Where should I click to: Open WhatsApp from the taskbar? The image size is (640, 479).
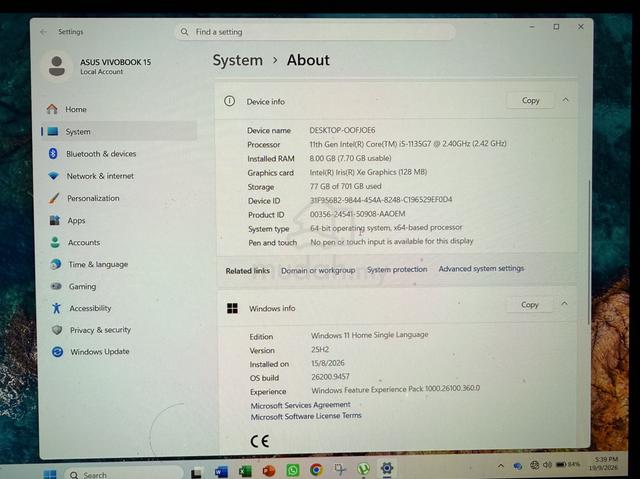click(292, 470)
